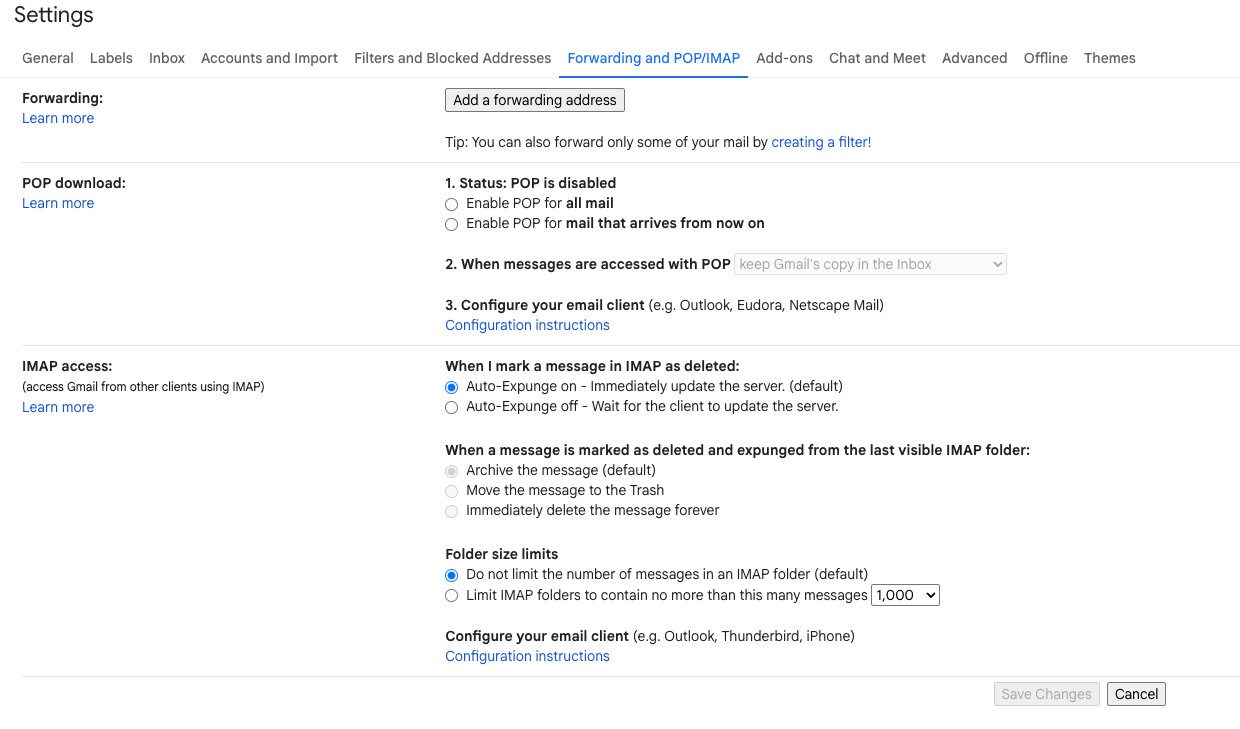This screenshot has width=1240, height=729.
Task: Open the 1,000 messages limit dropdown
Action: point(905,595)
